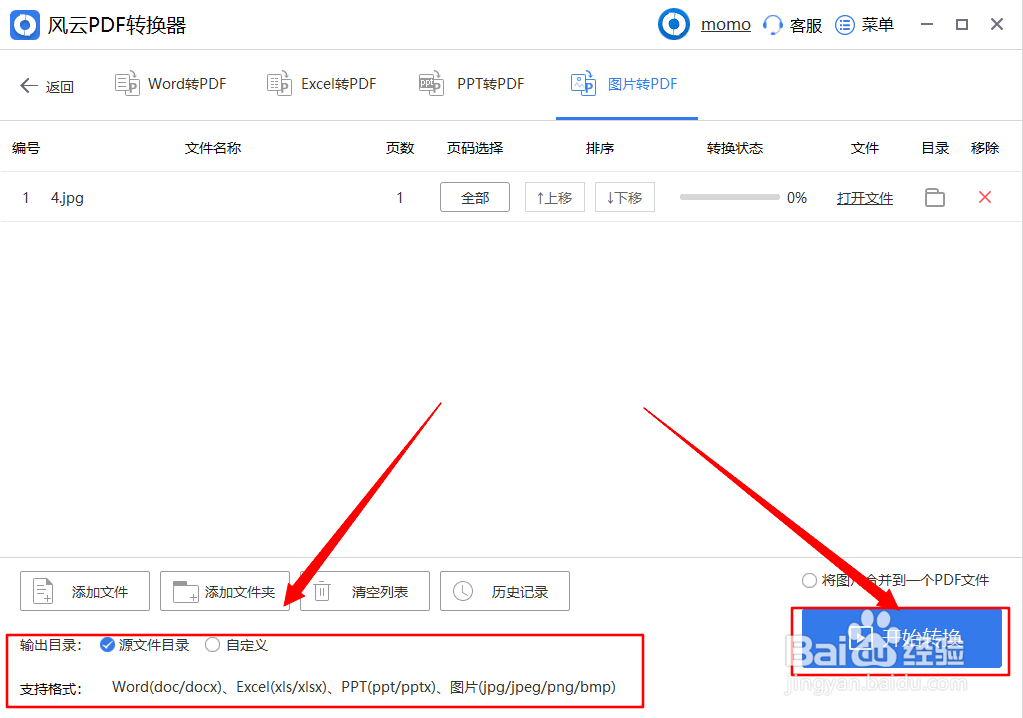Click the Excel转PDF conversion icon
The width and height of the screenshot is (1023, 718).
click(279, 84)
